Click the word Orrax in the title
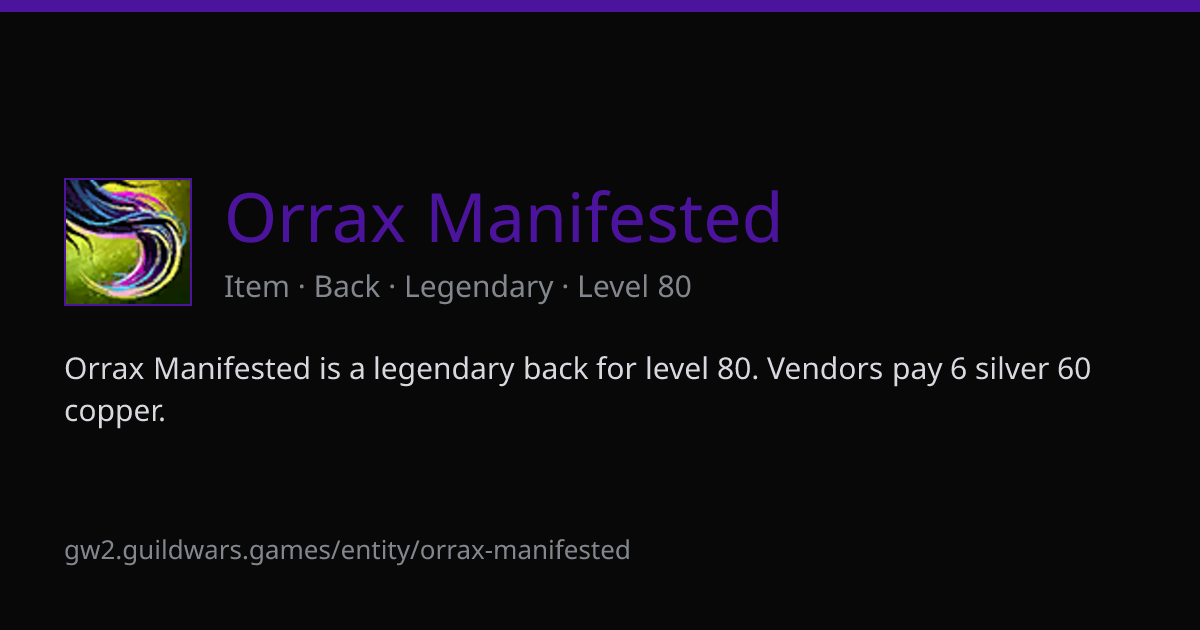This screenshot has height=630, width=1200. click(316, 217)
